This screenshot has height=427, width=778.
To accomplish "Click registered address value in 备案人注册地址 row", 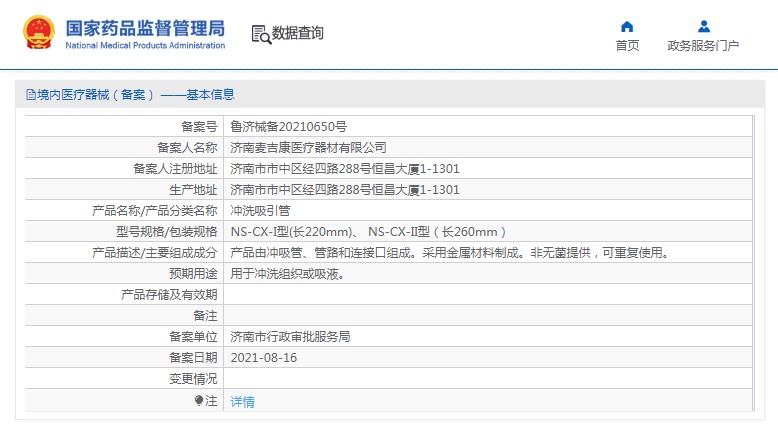I will point(345,169).
